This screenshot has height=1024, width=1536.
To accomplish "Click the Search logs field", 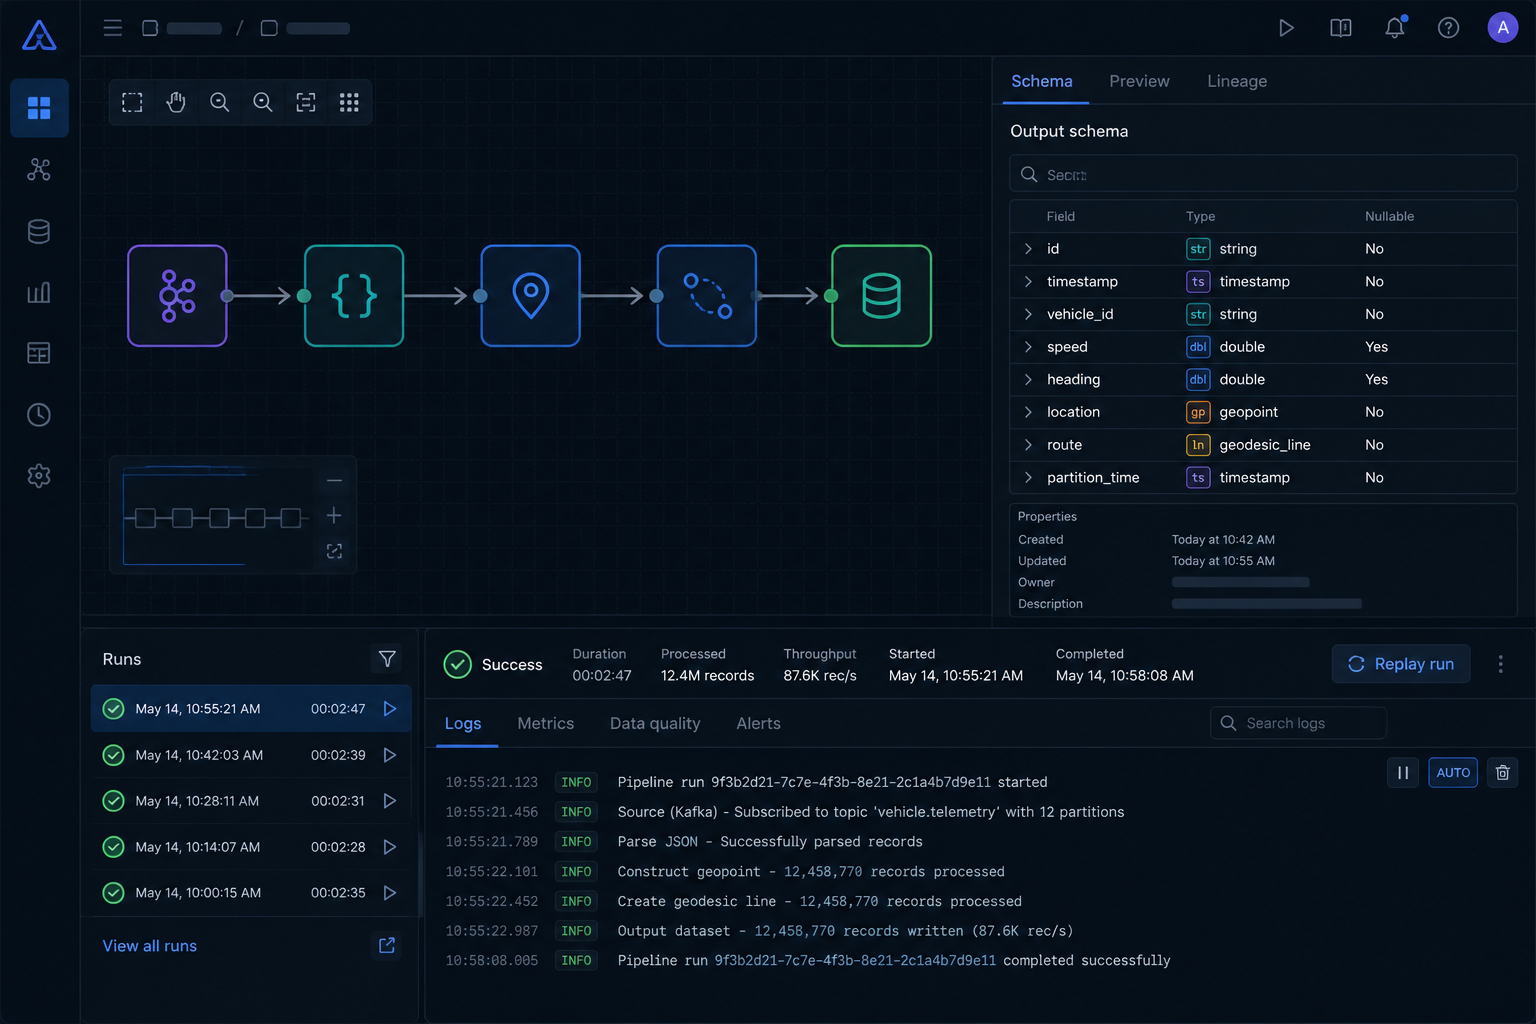I will point(1298,723).
